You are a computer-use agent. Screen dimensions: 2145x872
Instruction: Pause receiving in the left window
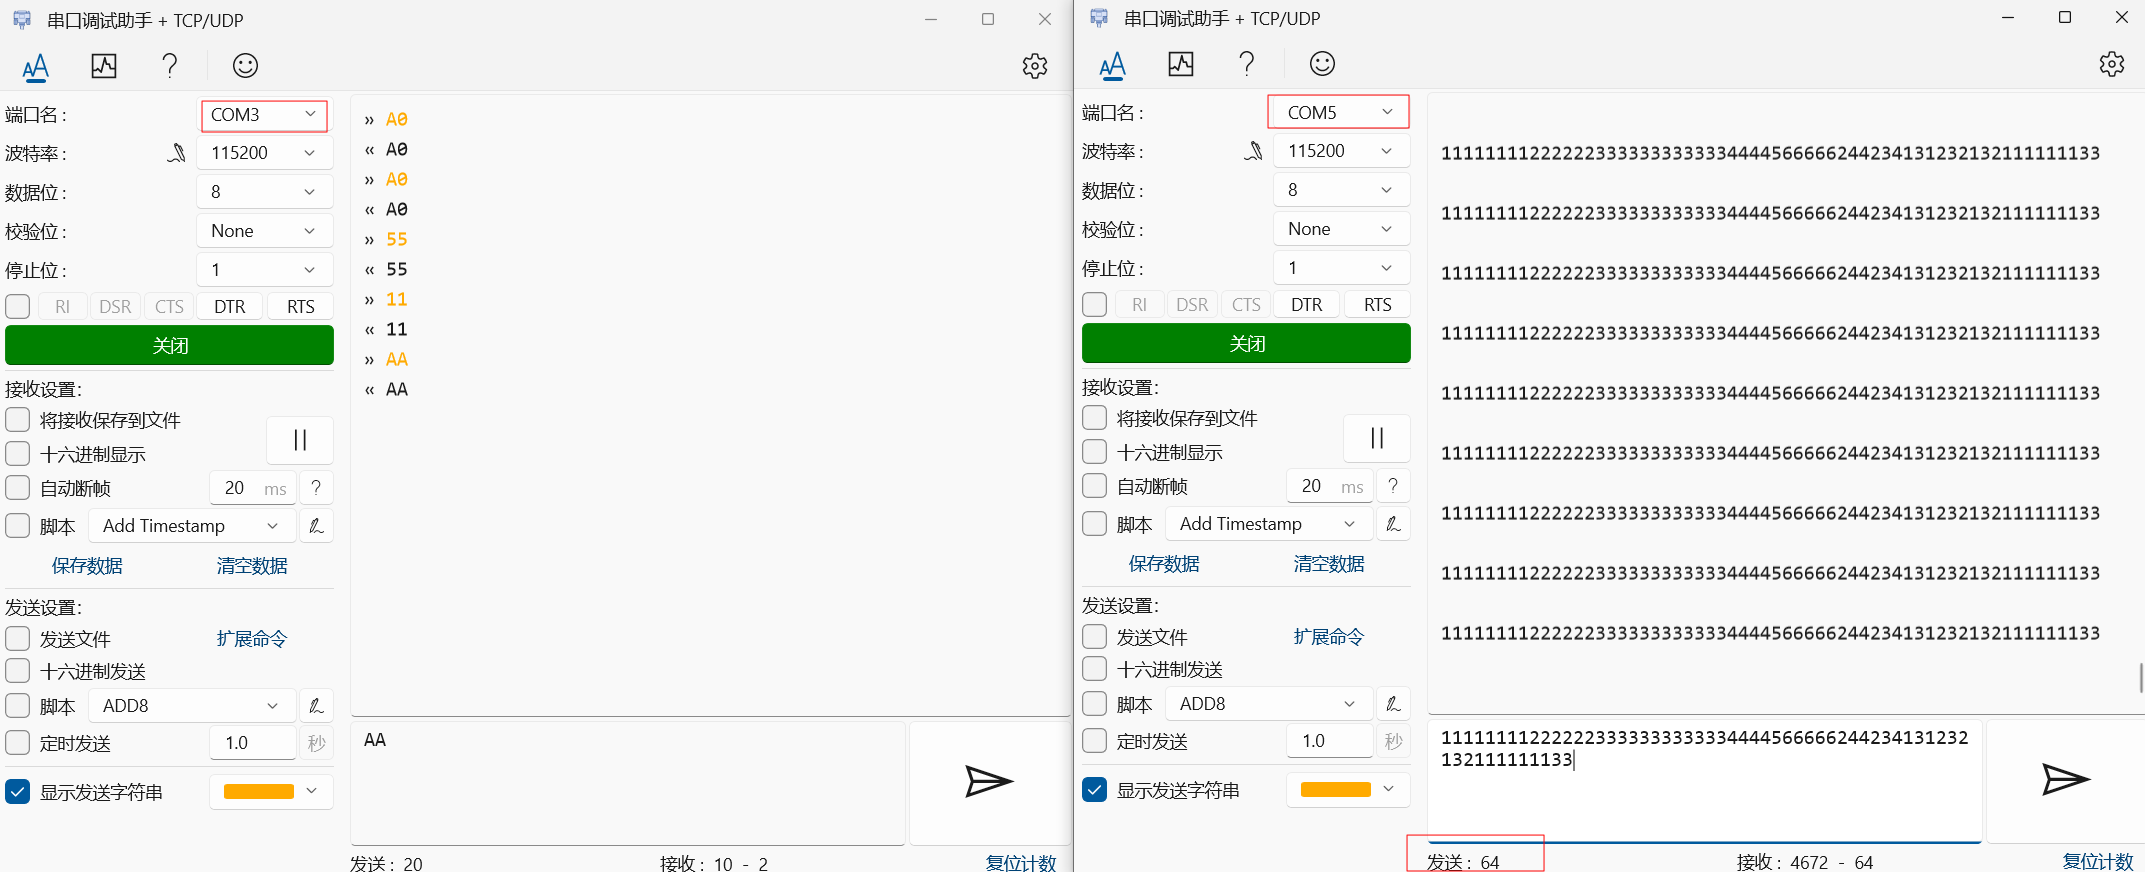point(300,440)
